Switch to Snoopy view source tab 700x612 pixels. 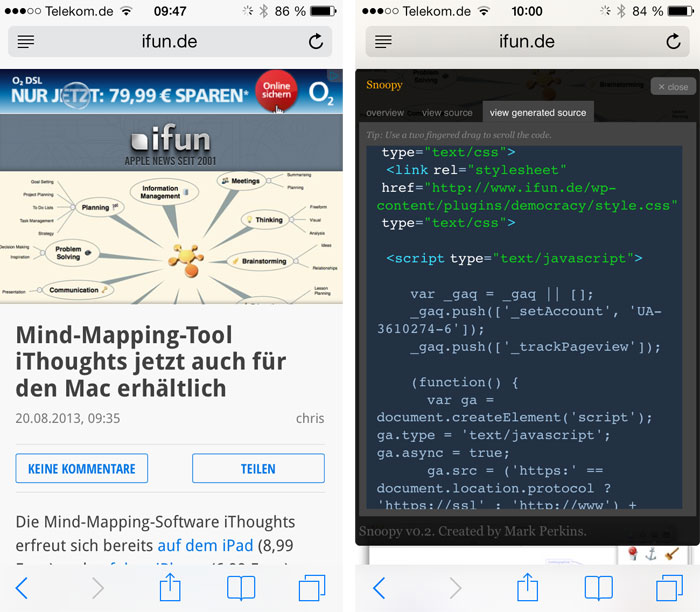coord(447,112)
